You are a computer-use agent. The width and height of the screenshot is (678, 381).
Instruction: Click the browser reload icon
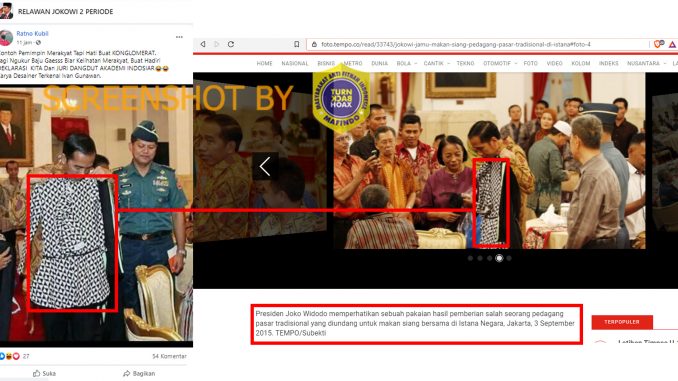pos(231,44)
